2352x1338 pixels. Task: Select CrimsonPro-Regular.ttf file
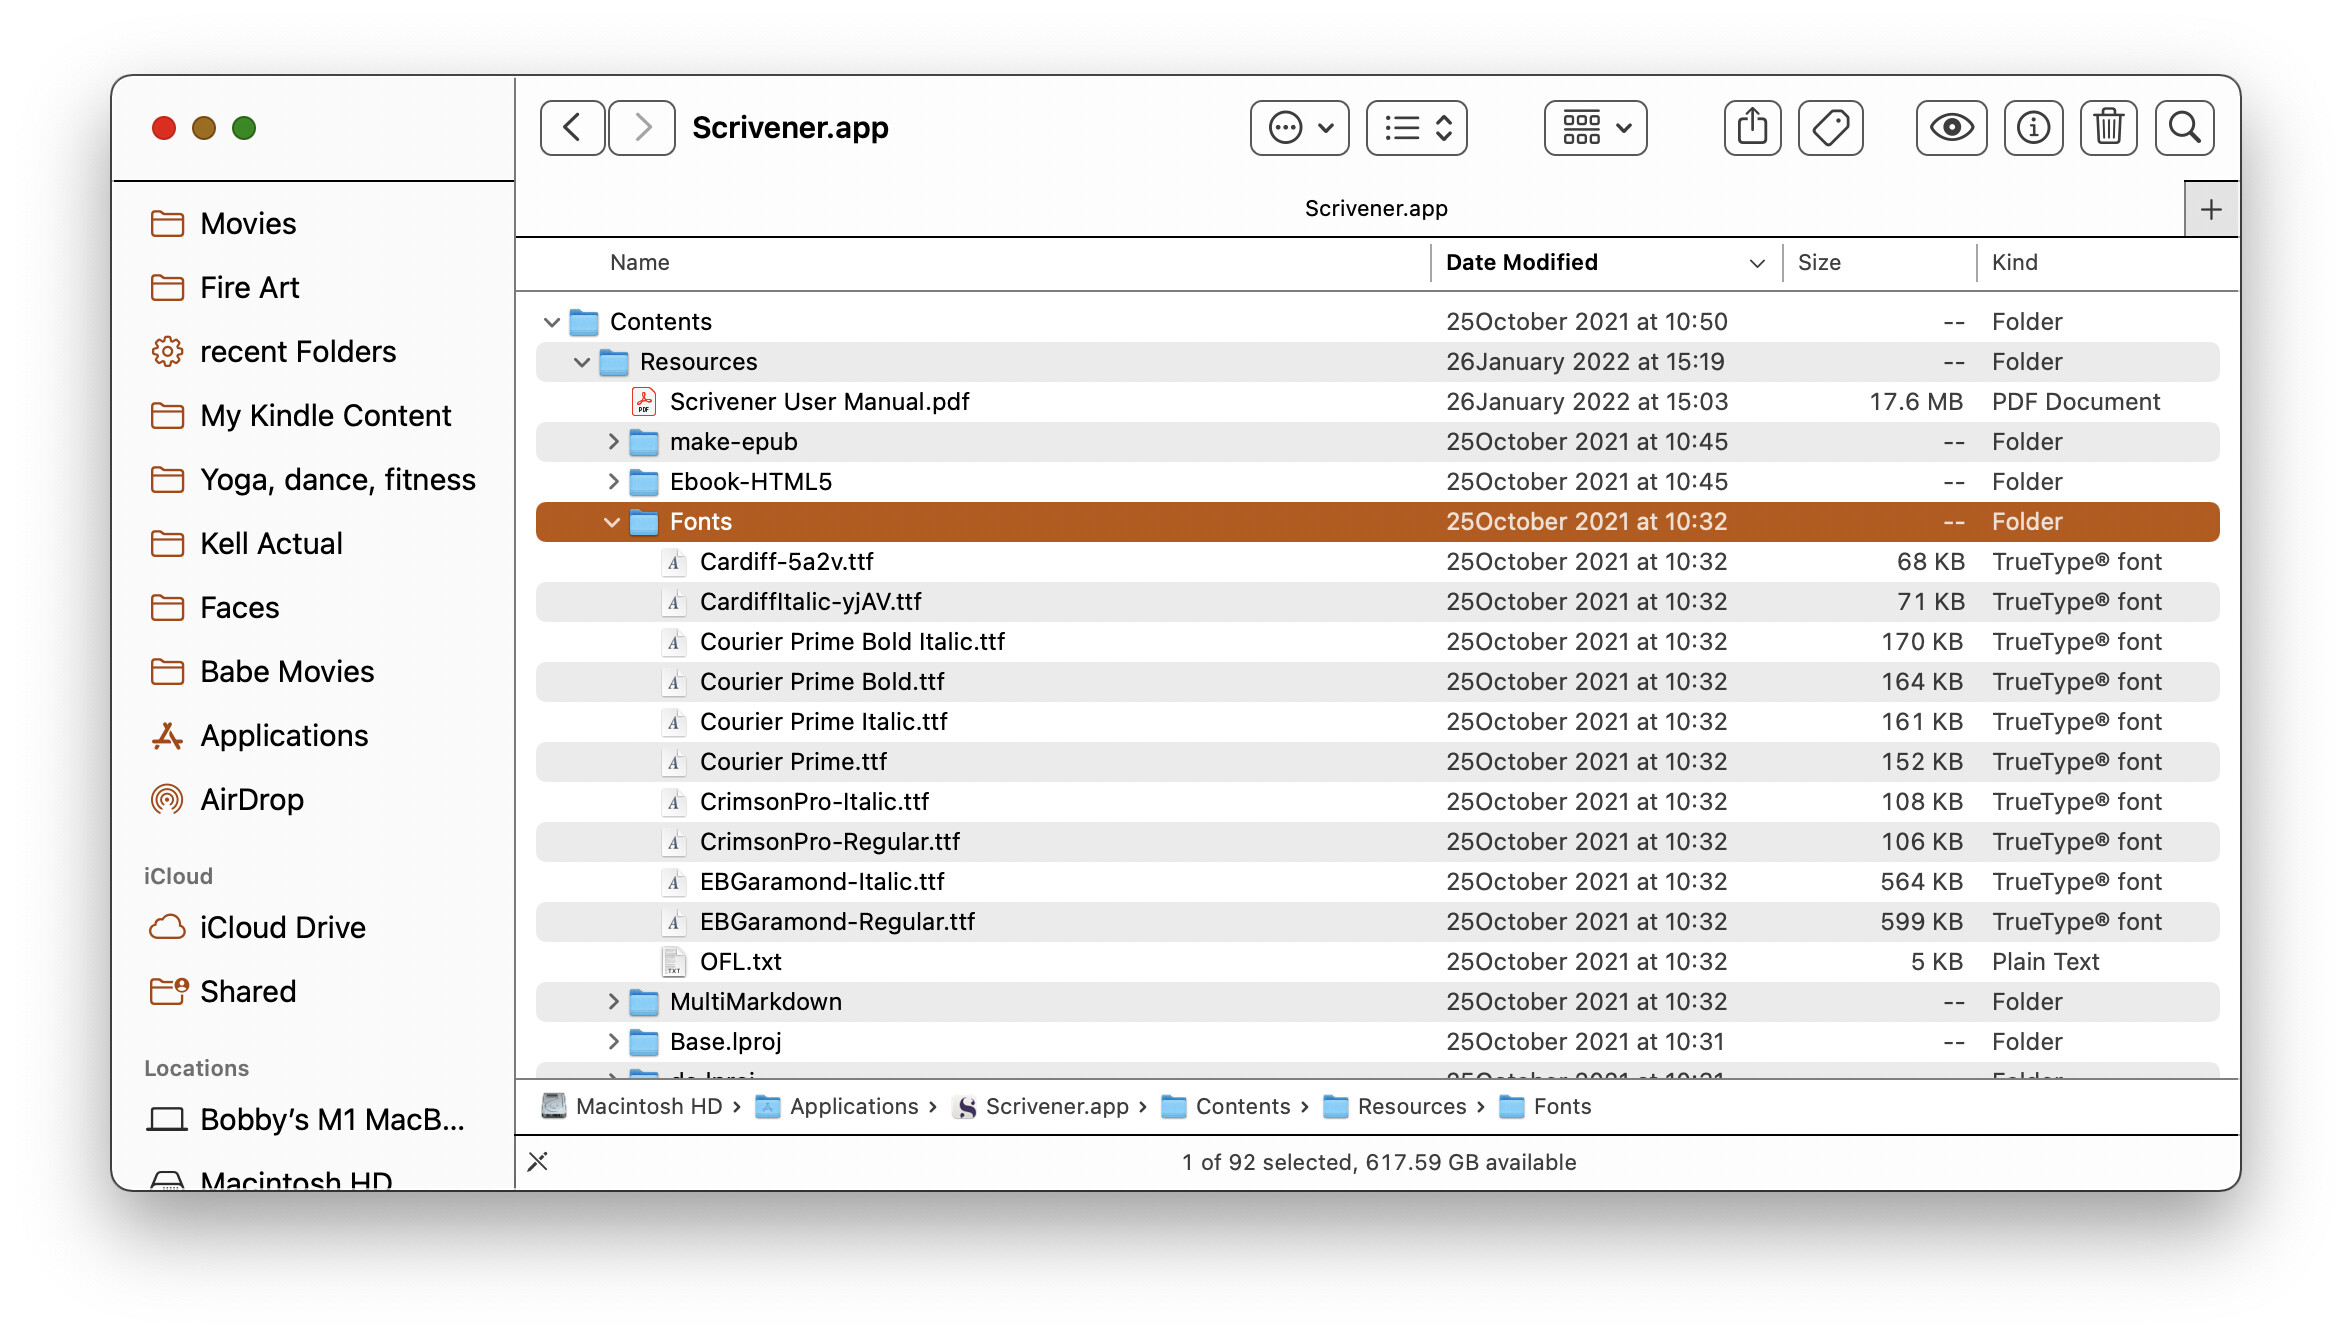coord(1377,842)
